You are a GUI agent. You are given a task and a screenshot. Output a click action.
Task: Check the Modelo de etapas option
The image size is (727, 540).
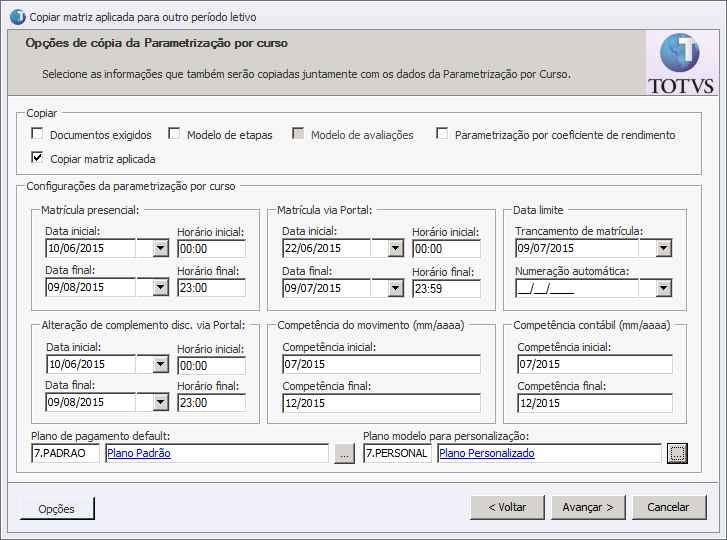click(x=174, y=134)
